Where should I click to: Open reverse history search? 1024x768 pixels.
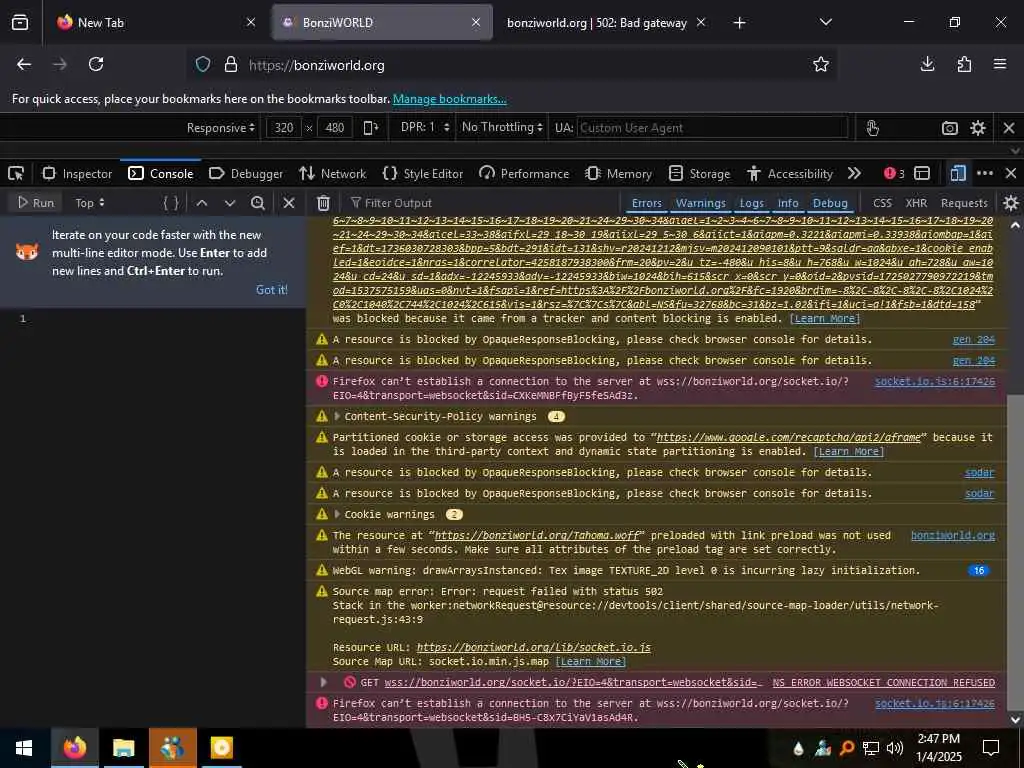(x=258, y=203)
